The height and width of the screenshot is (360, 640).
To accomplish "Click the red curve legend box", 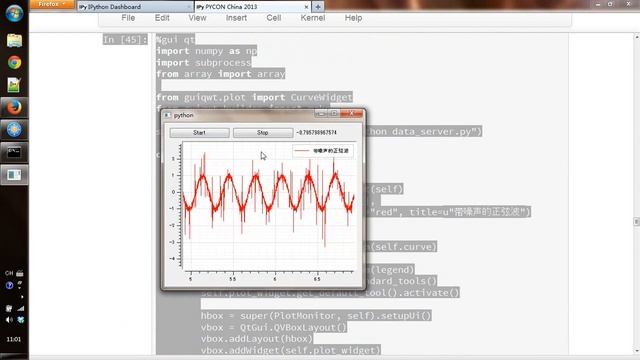I will click(x=323, y=151).
